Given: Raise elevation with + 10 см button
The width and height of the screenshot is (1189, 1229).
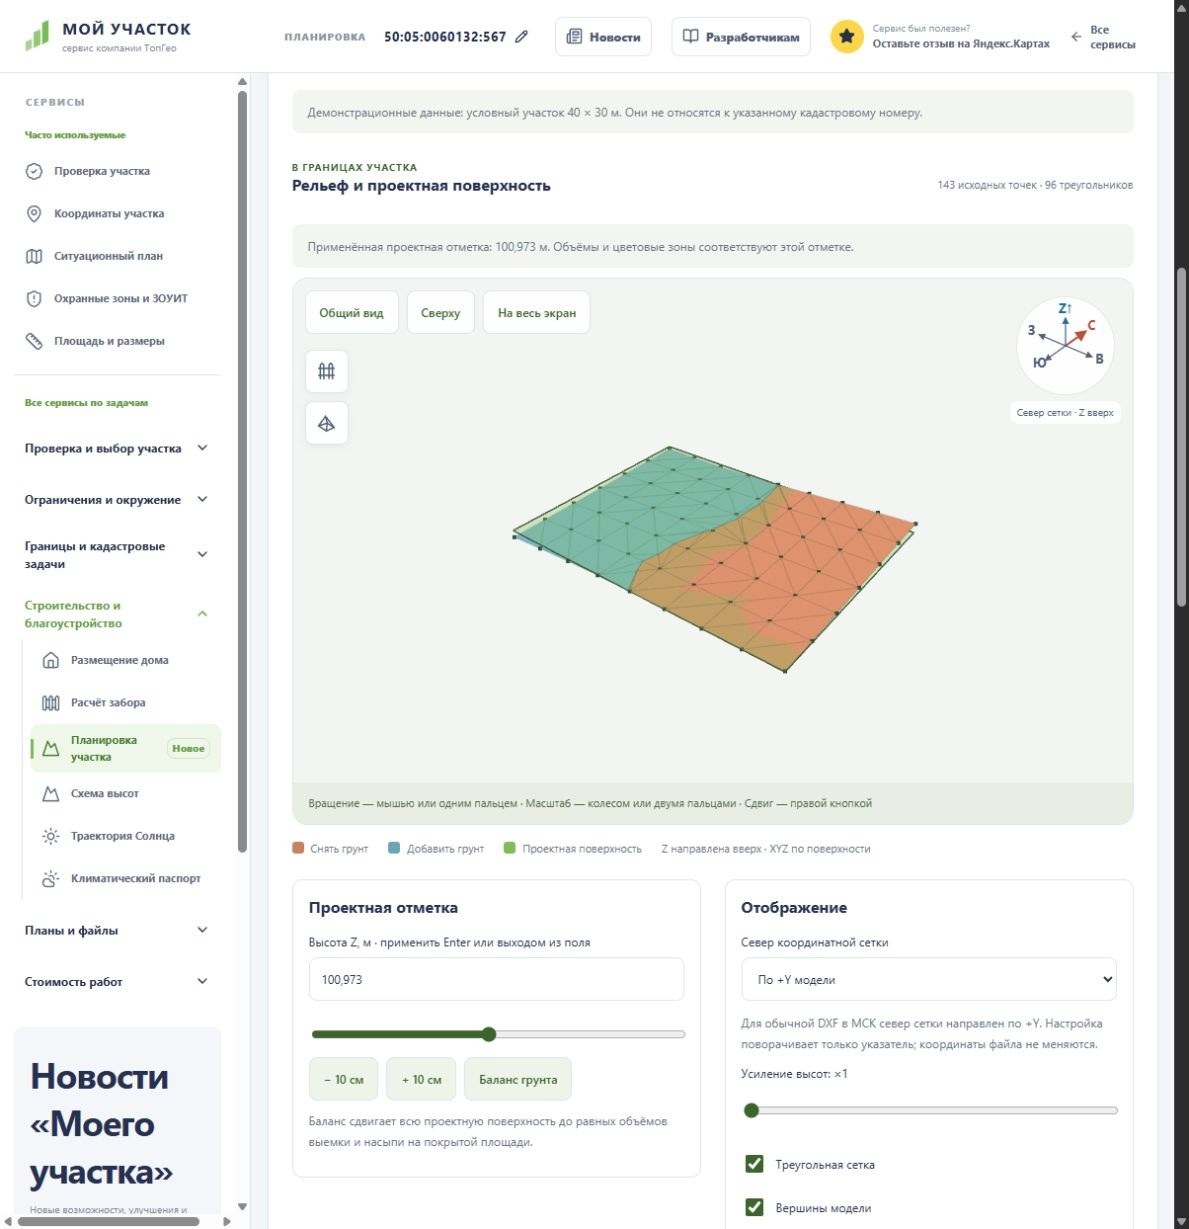Looking at the screenshot, I should tap(421, 1080).
